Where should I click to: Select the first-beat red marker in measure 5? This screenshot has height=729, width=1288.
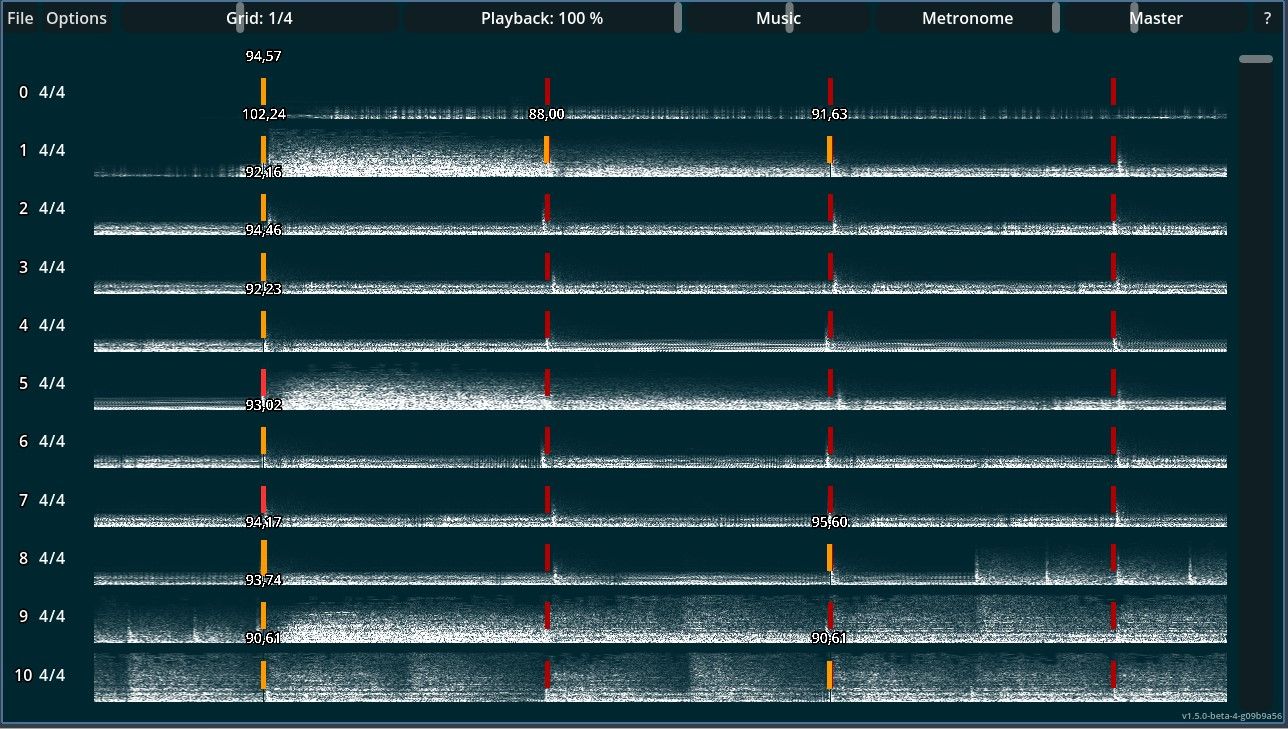[x=264, y=382]
